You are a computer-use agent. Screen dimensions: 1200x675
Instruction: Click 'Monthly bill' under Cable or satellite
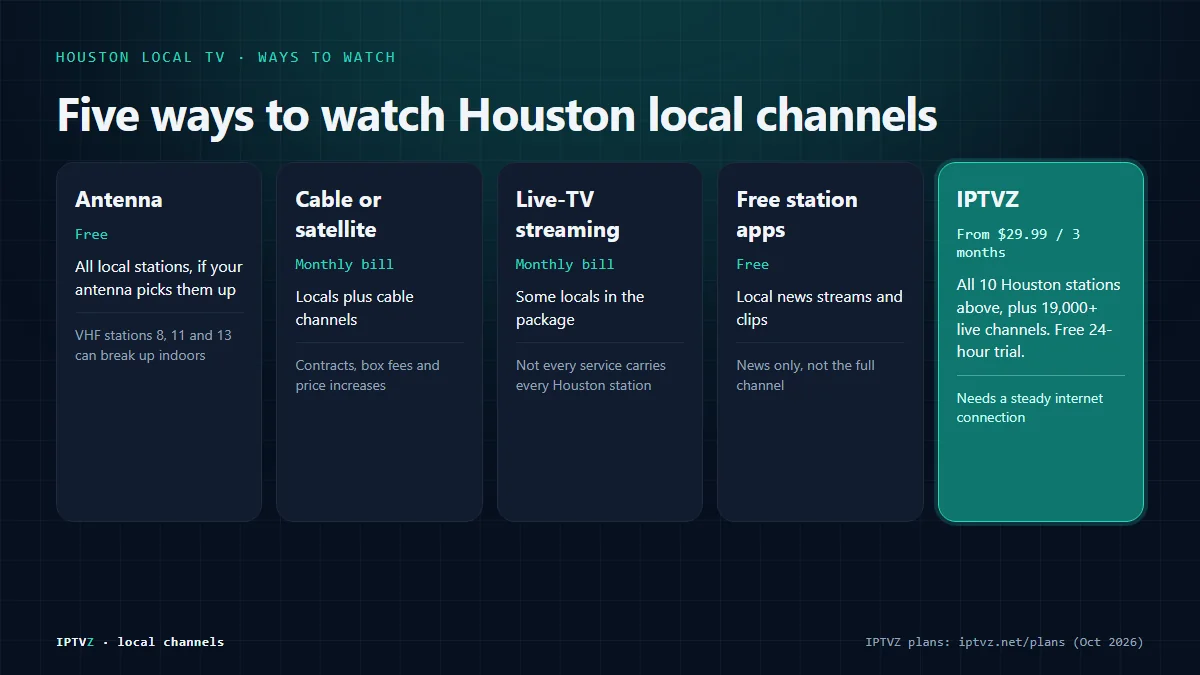point(344,264)
